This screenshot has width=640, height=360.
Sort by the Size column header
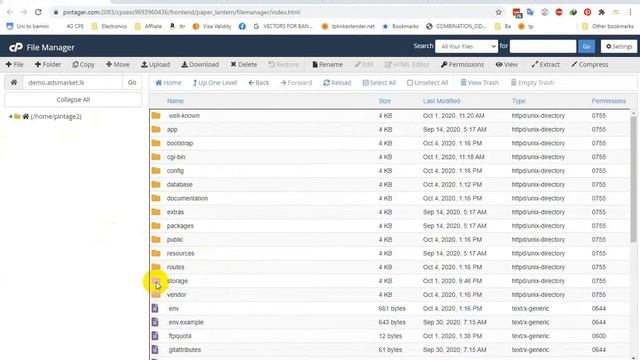[384, 101]
